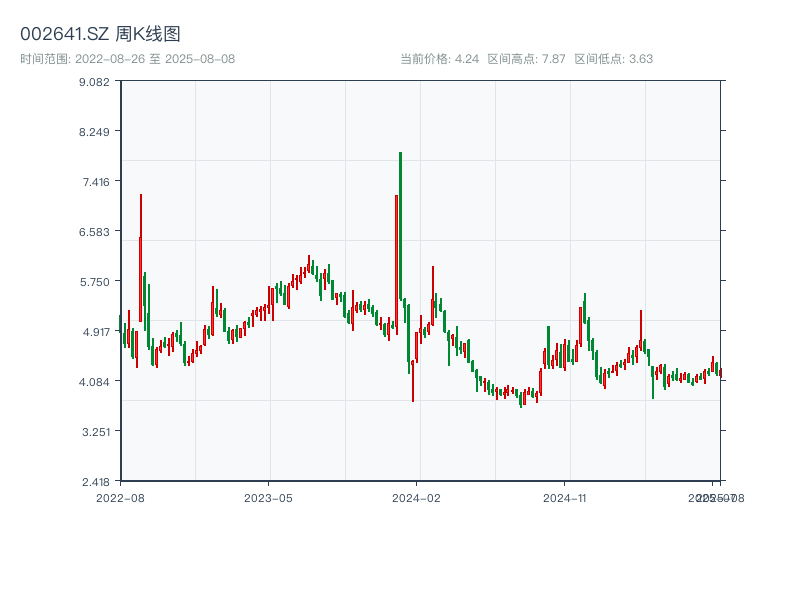Click y-axis label 7.416

tap(96, 182)
